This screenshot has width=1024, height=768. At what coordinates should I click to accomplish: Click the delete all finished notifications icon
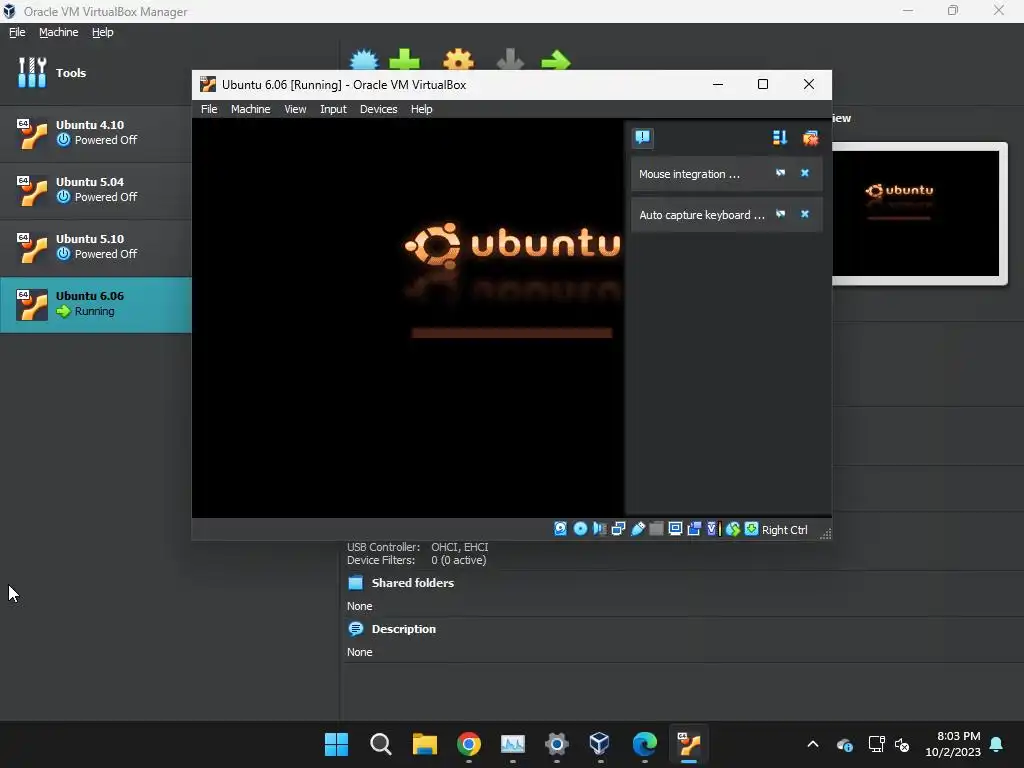click(810, 137)
